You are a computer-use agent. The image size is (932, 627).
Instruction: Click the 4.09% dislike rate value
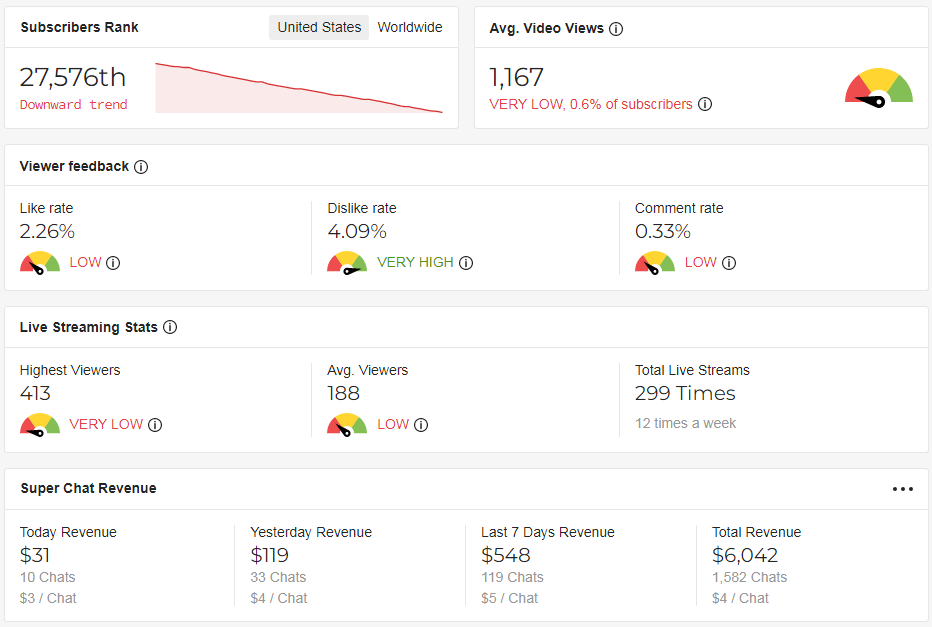(x=357, y=231)
